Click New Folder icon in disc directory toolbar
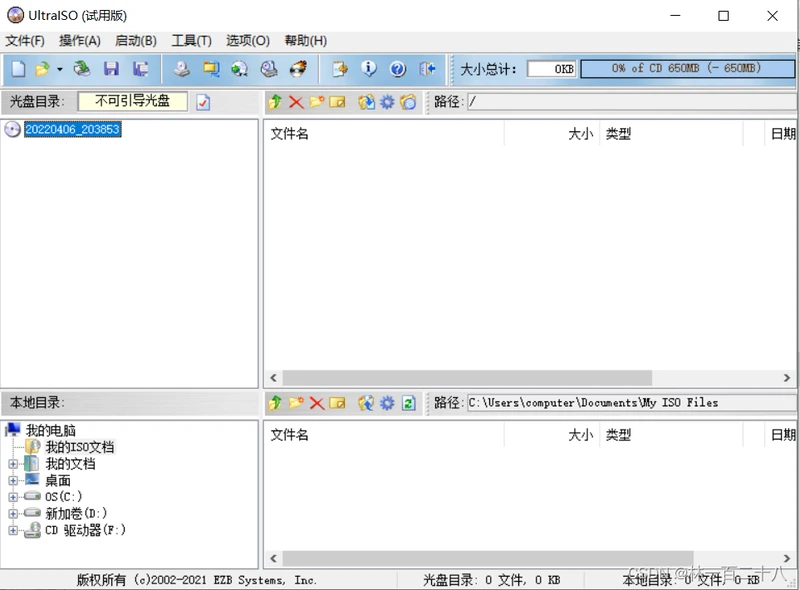The image size is (800, 590). coord(316,102)
